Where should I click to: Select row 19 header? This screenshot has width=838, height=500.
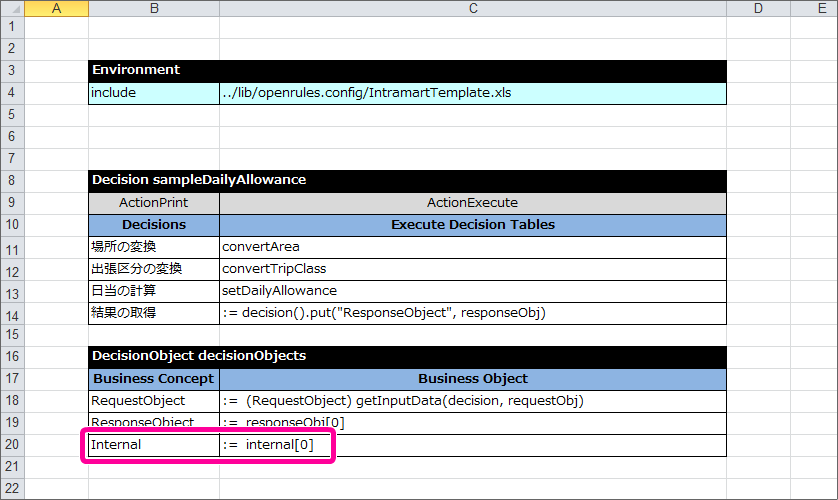point(12,423)
